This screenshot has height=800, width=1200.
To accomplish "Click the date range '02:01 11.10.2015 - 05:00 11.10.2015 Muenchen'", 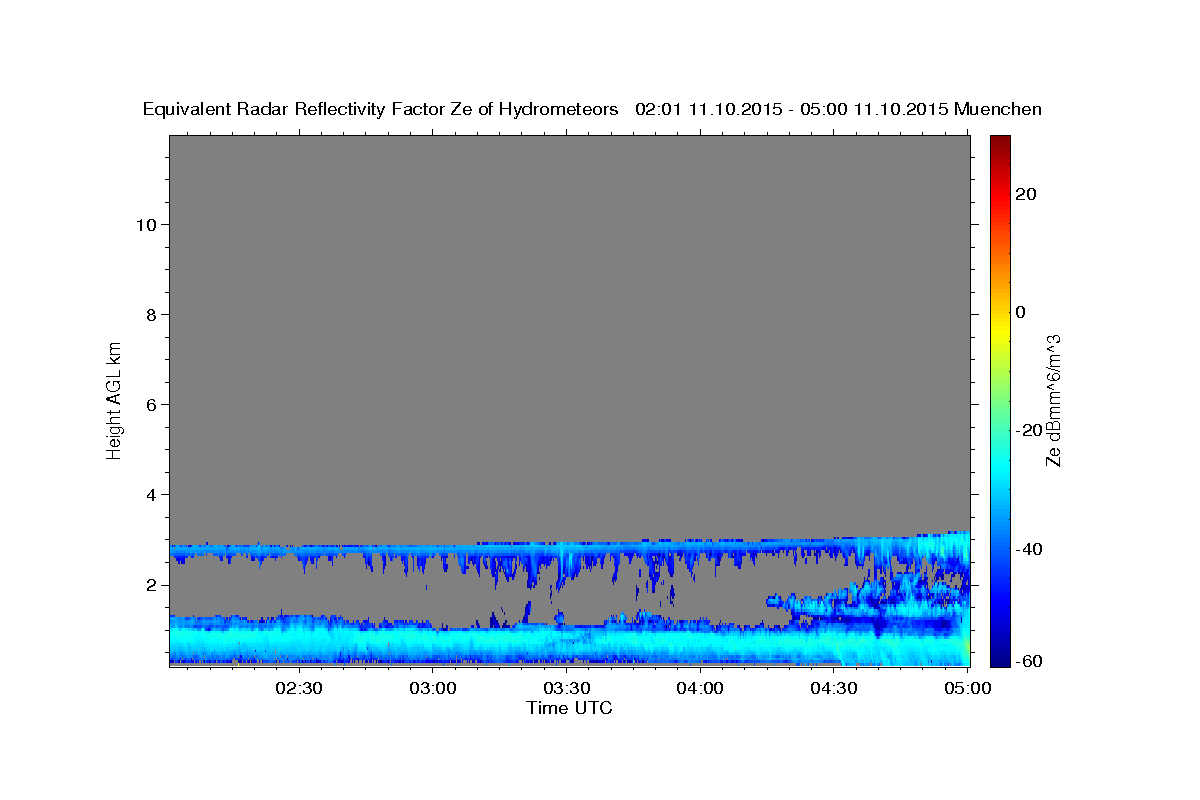I will point(839,110).
